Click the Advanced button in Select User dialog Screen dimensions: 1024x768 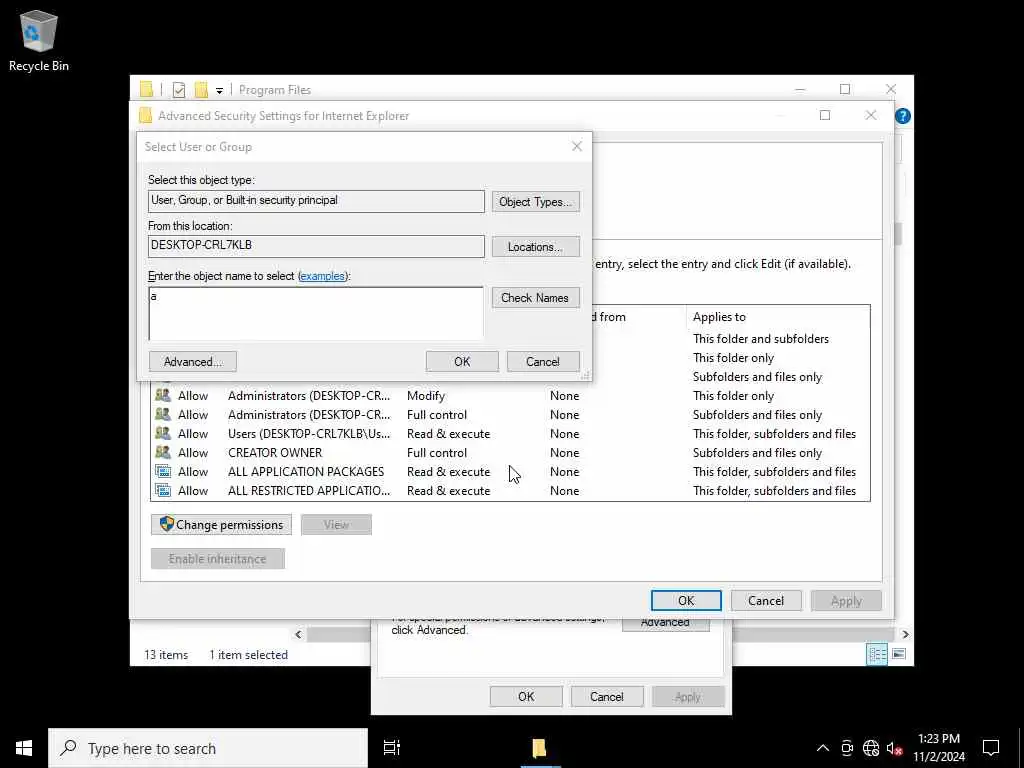point(193,362)
